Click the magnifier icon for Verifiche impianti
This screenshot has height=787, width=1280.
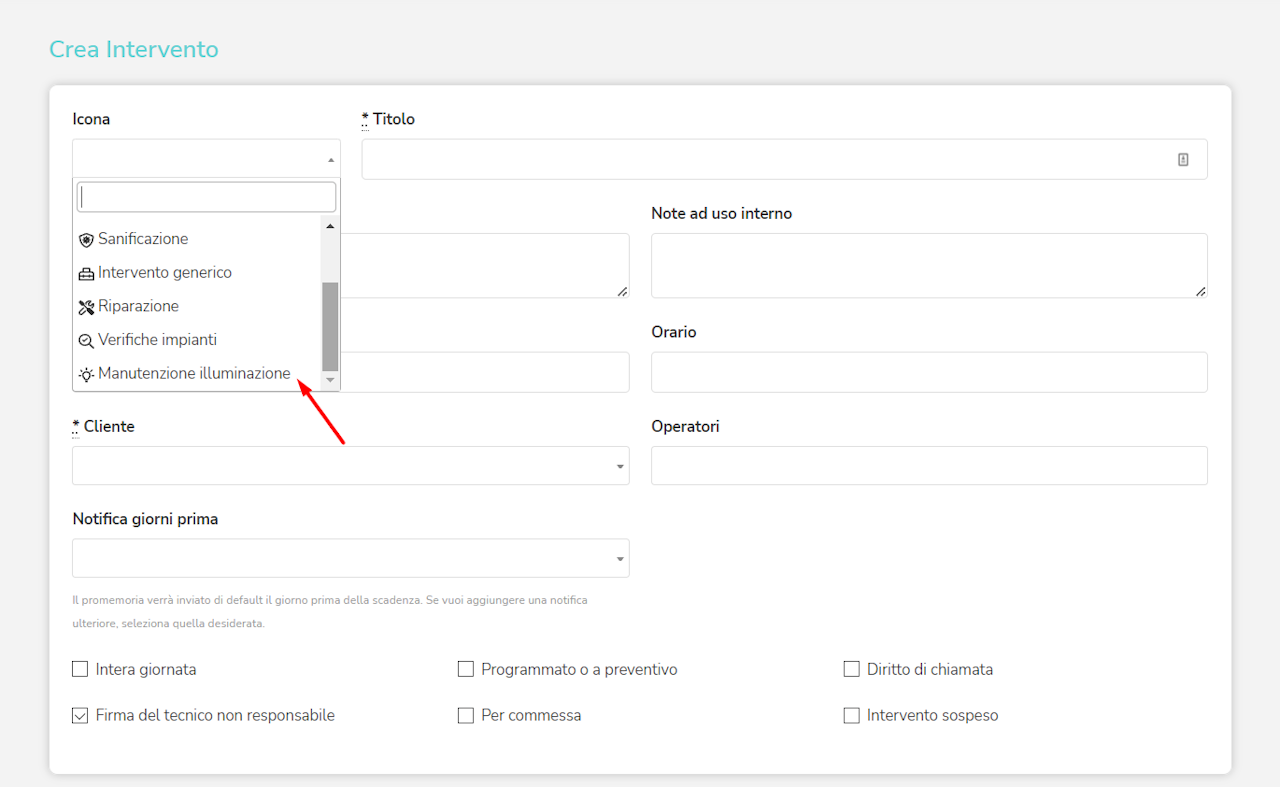click(86, 341)
